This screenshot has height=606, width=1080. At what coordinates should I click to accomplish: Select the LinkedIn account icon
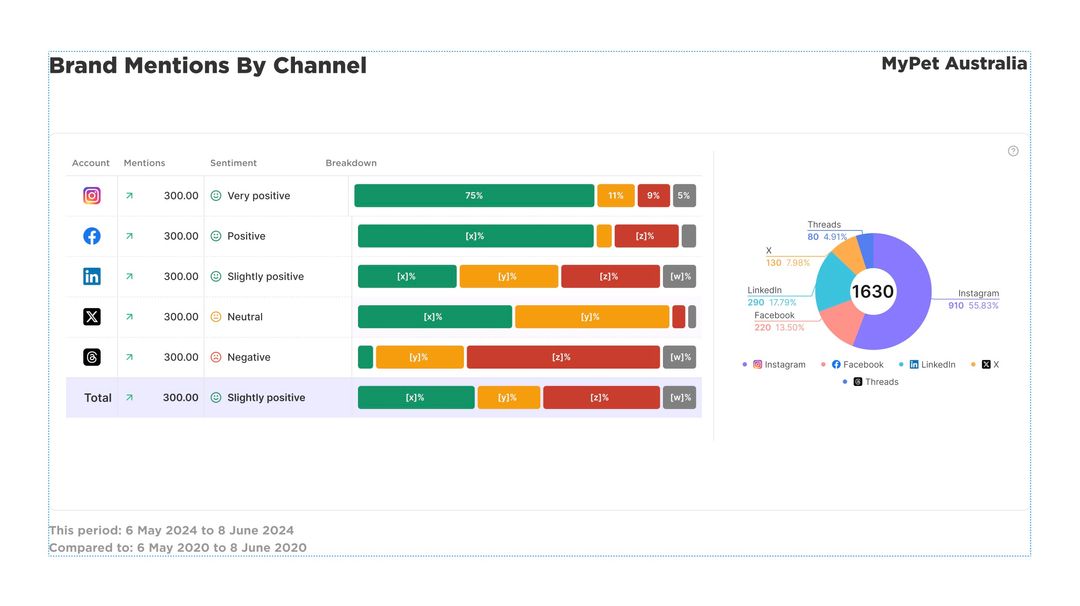(x=91, y=276)
